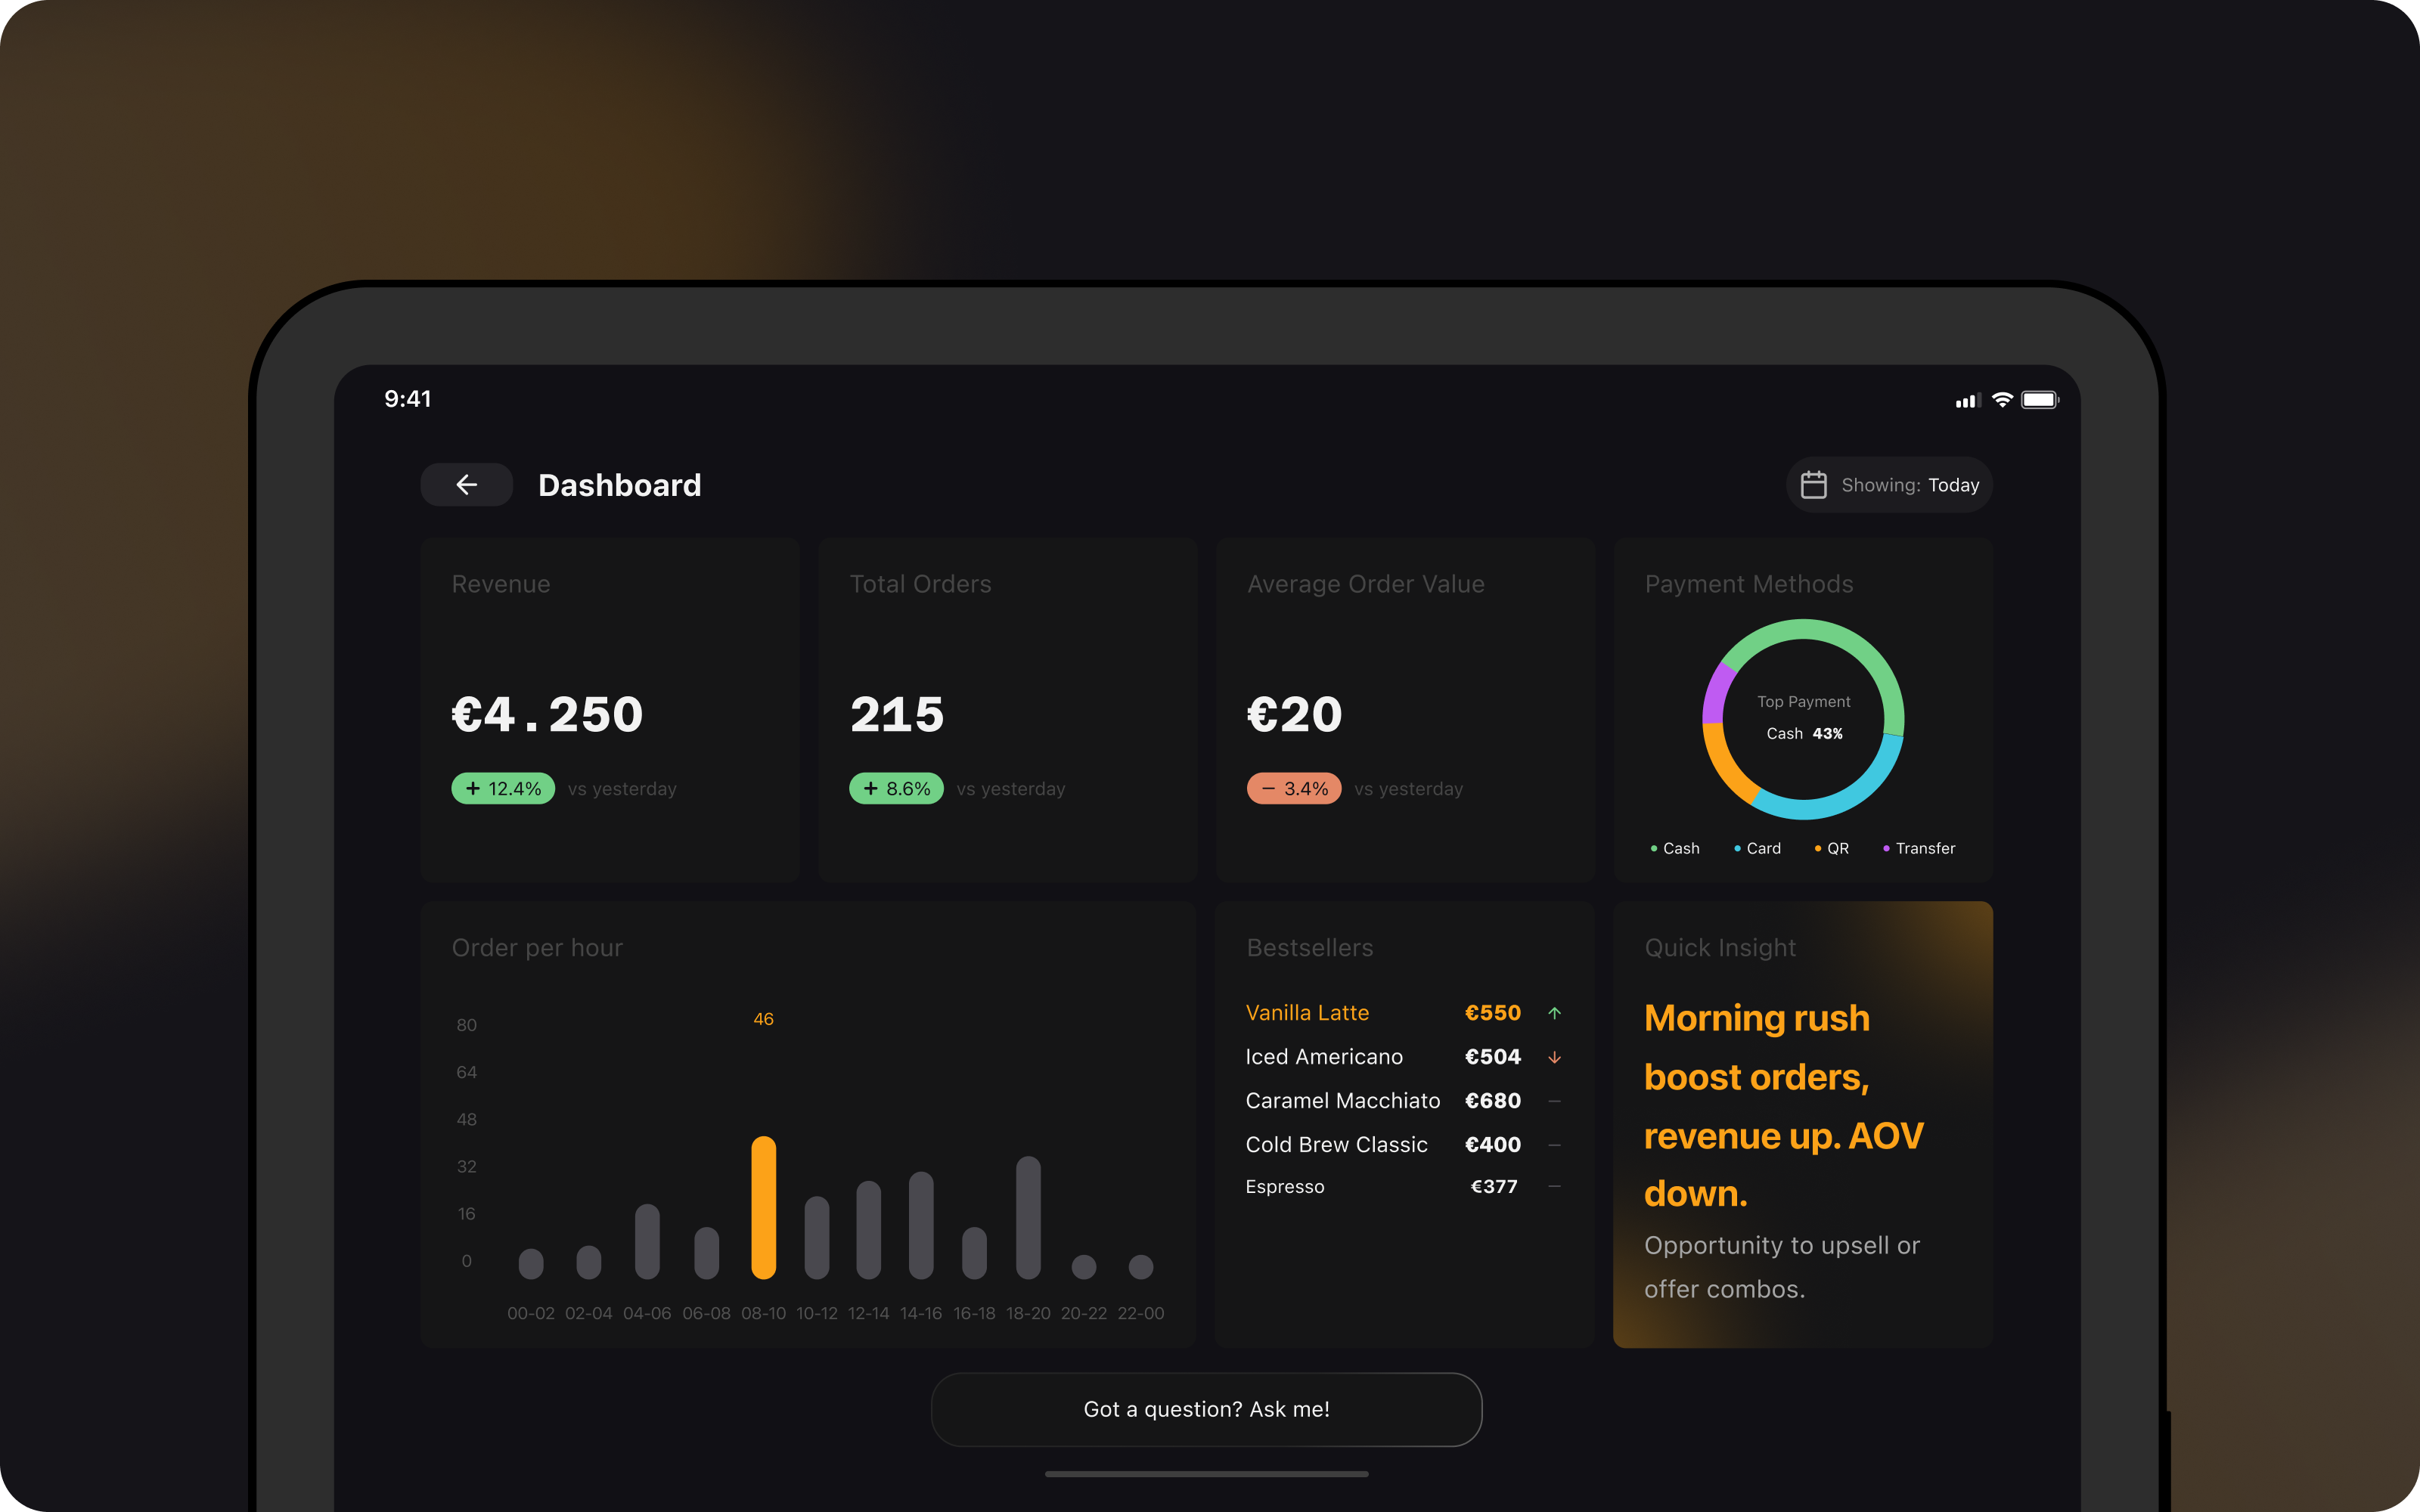Select the +12.4% revenue badge

coord(503,789)
